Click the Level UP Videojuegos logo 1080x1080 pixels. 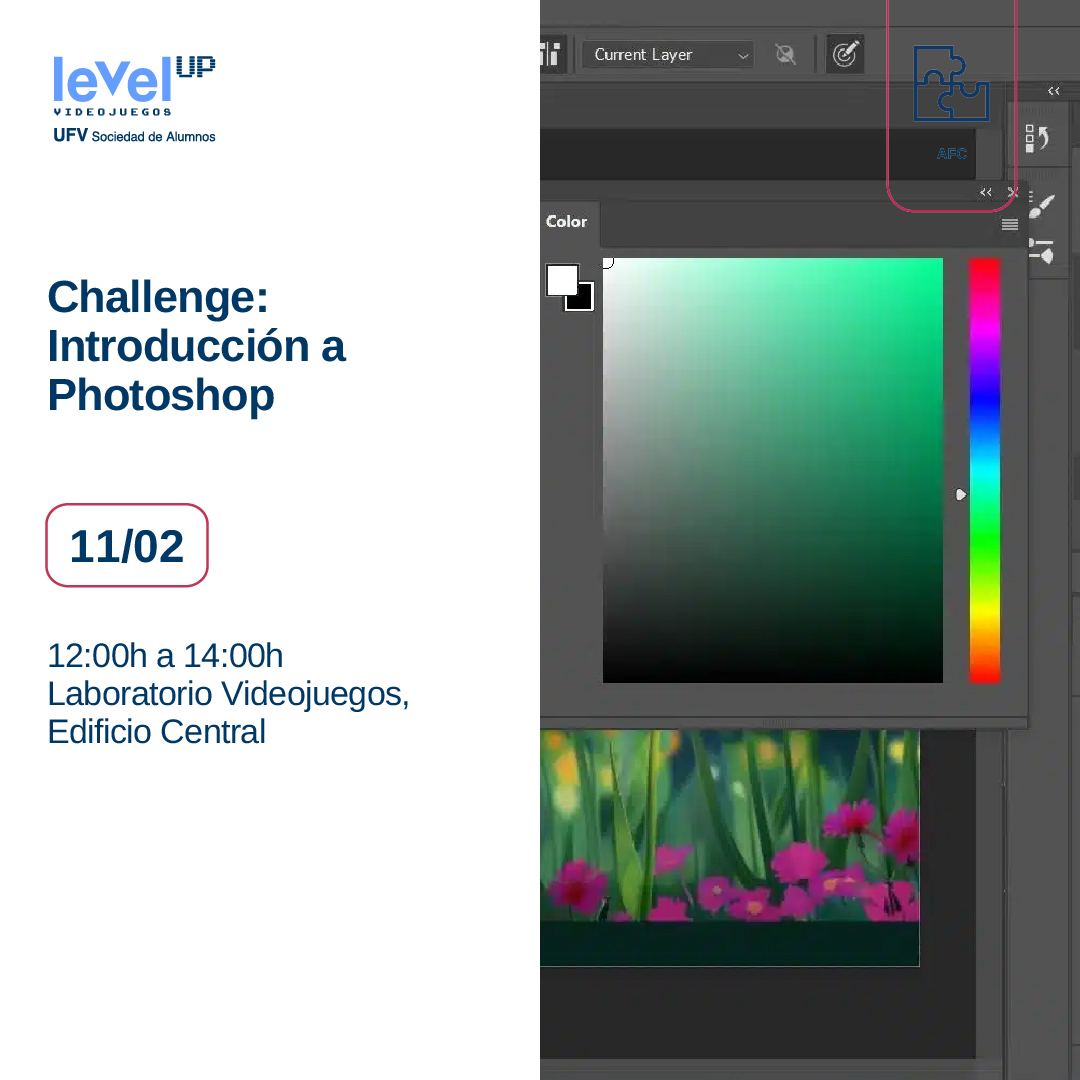[134, 86]
